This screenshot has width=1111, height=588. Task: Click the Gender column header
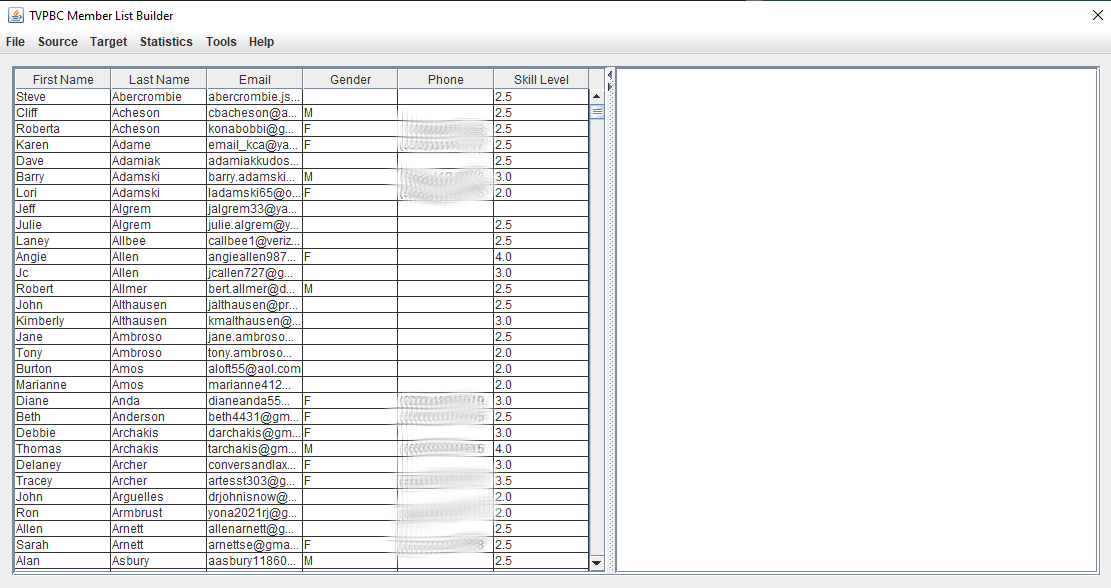click(x=350, y=80)
